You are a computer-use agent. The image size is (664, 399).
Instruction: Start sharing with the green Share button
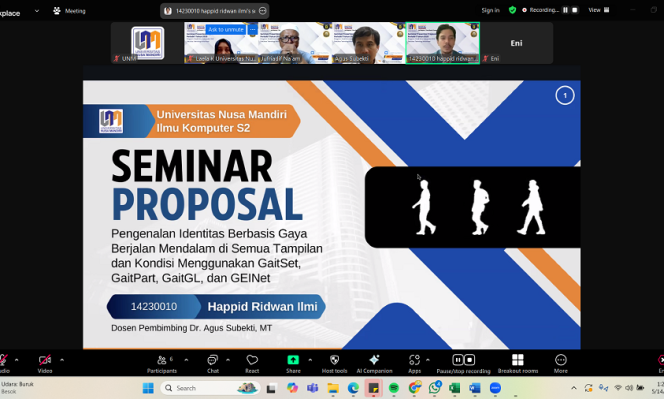coord(293,364)
